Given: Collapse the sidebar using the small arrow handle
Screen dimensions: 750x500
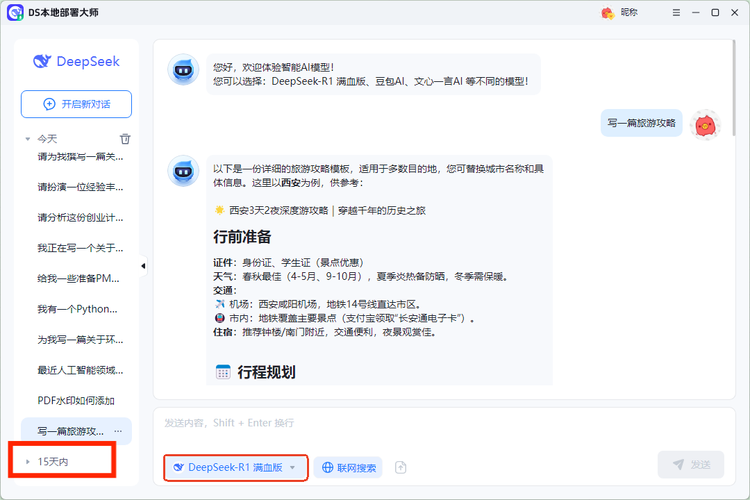Looking at the screenshot, I should [142, 266].
